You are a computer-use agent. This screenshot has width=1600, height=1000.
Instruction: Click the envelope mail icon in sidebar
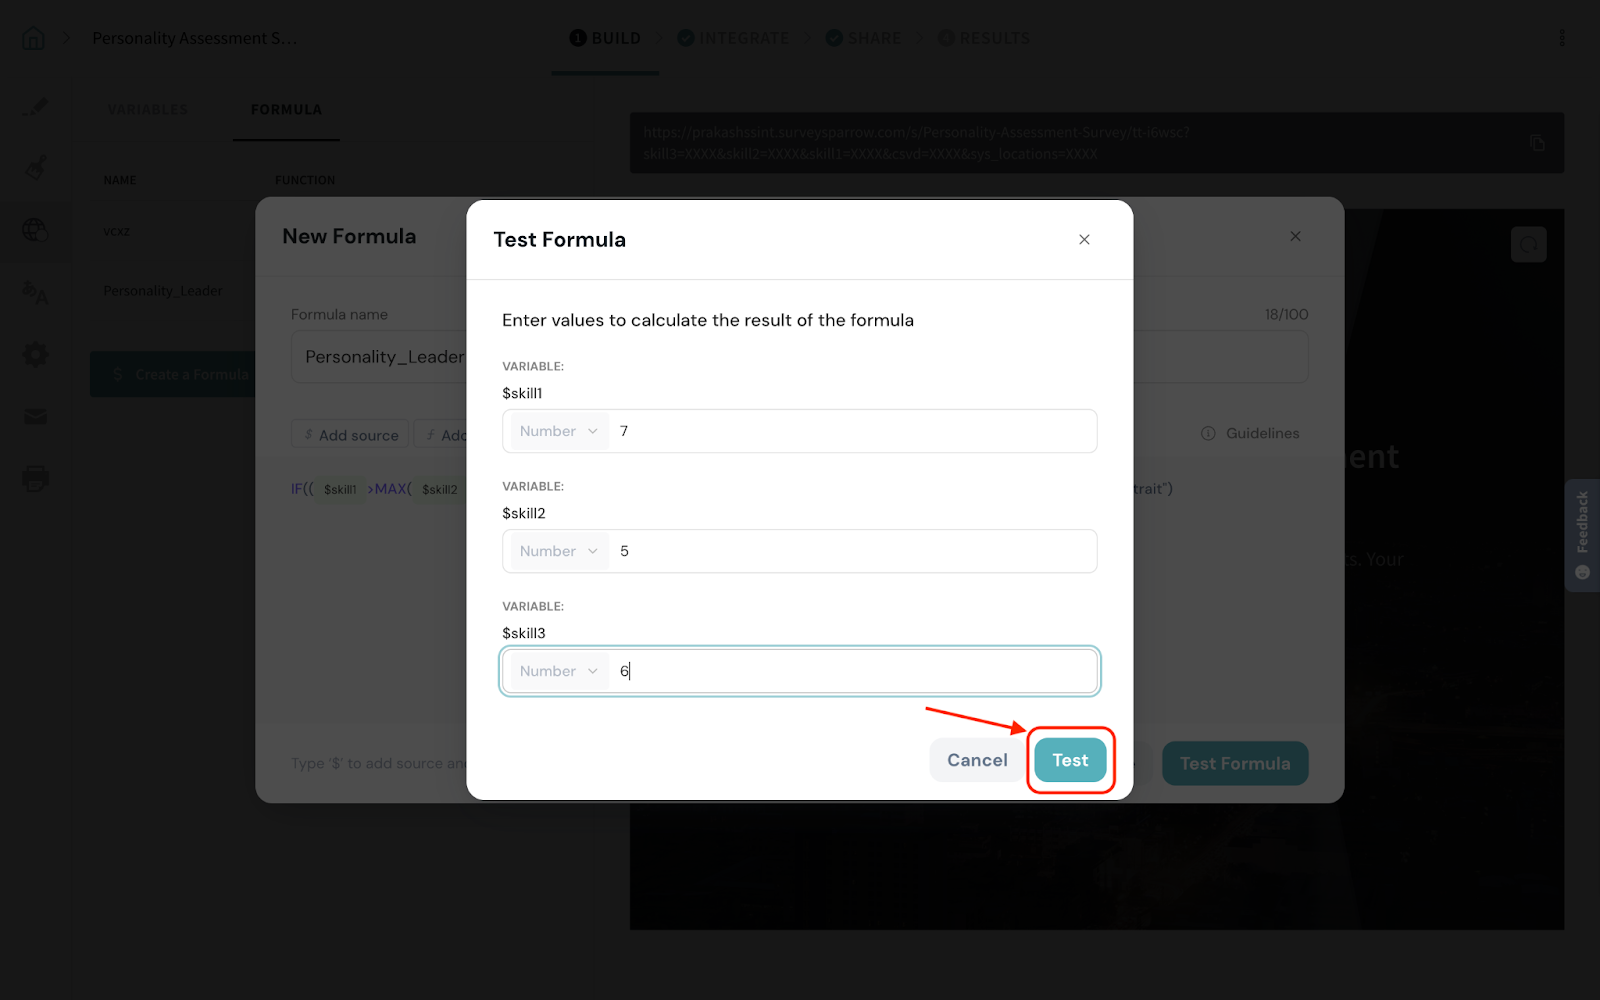point(35,416)
